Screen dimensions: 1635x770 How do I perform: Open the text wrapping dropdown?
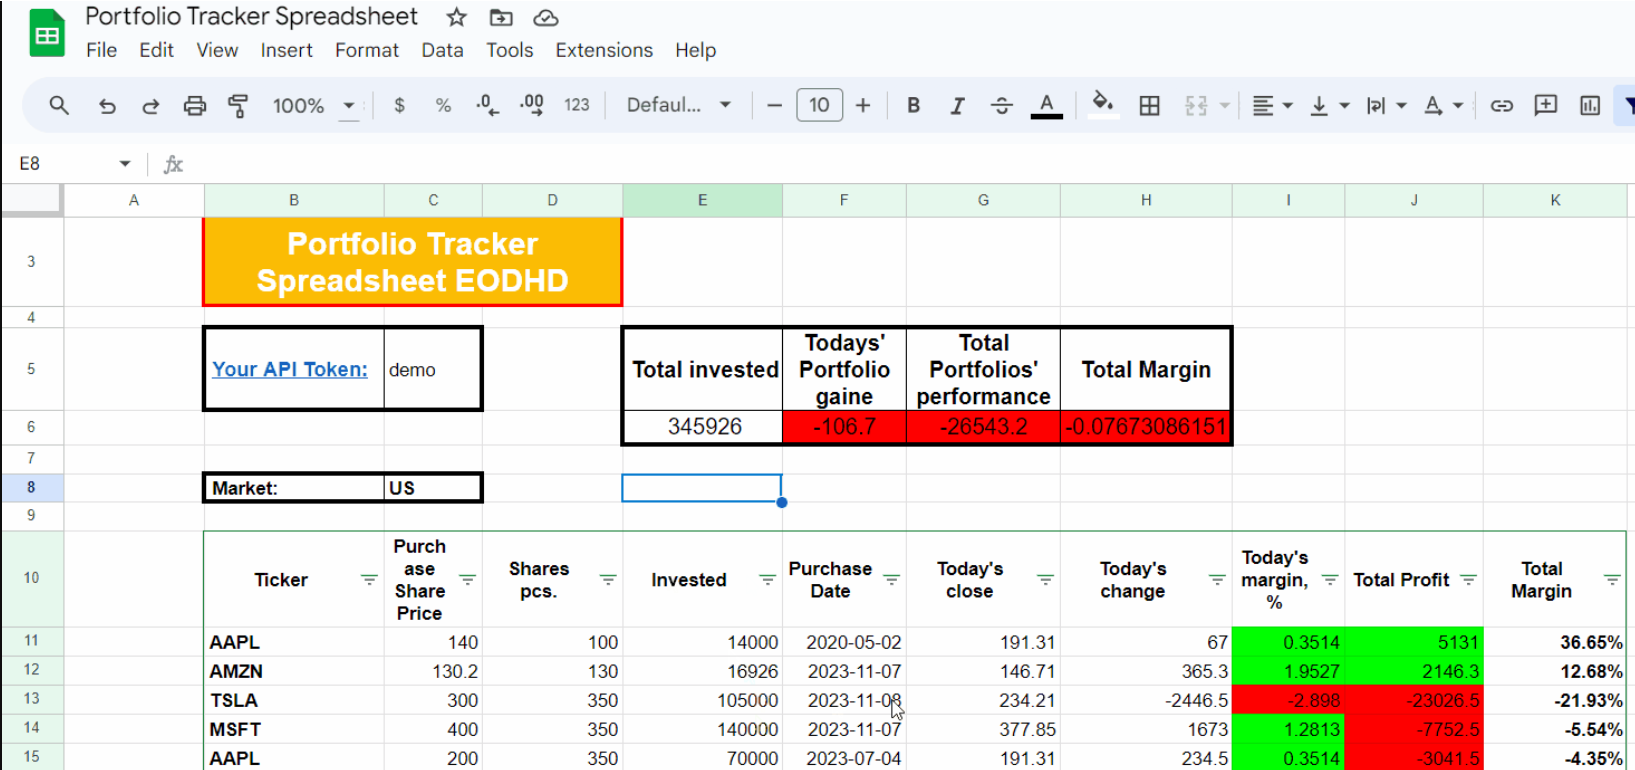pos(1387,105)
